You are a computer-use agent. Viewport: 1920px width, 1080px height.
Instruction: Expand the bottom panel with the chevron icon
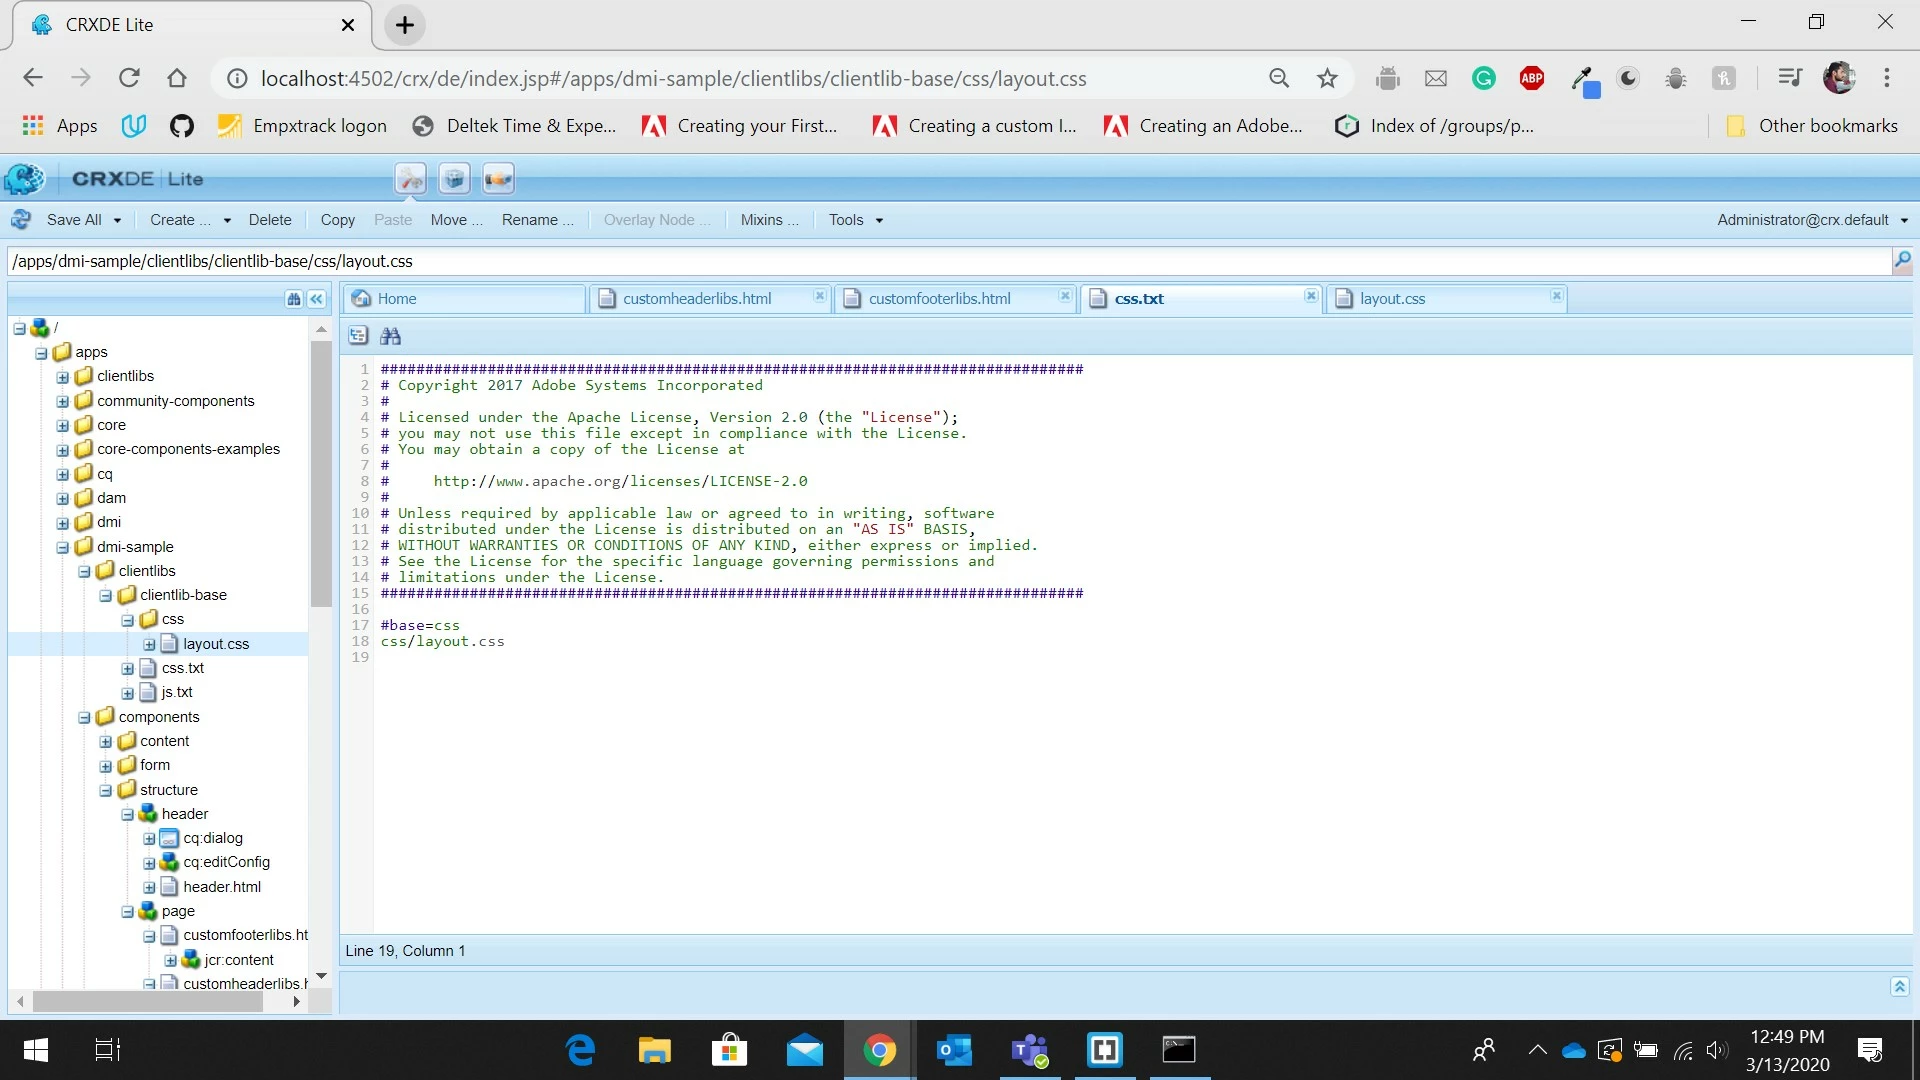tap(1899, 987)
